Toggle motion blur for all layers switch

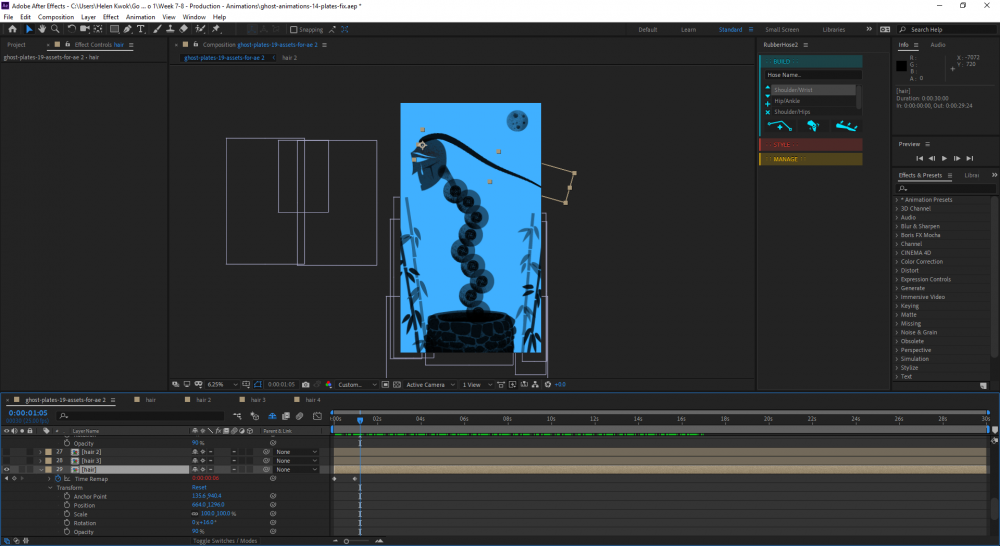[x=300, y=416]
